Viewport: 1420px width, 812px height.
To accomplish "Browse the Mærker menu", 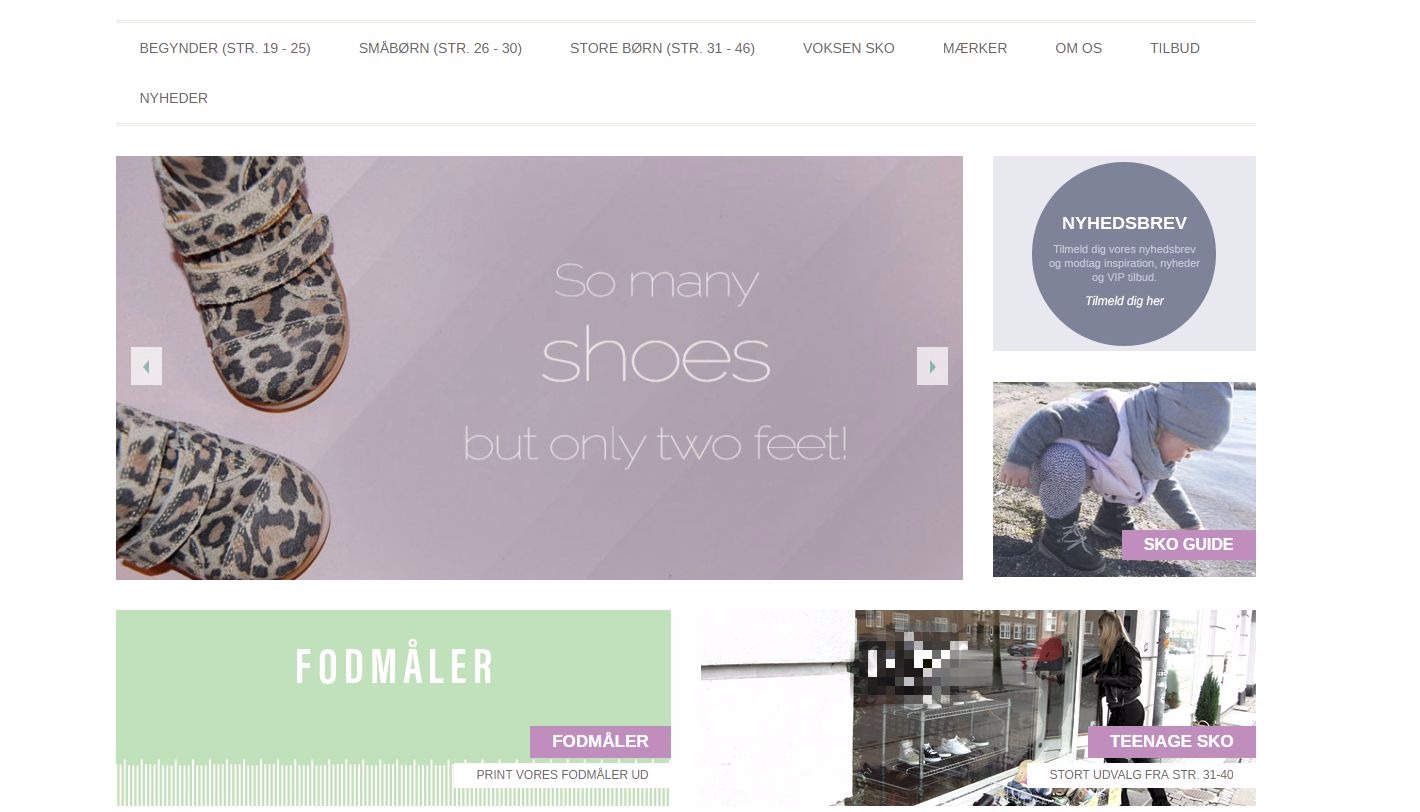I will [x=975, y=48].
